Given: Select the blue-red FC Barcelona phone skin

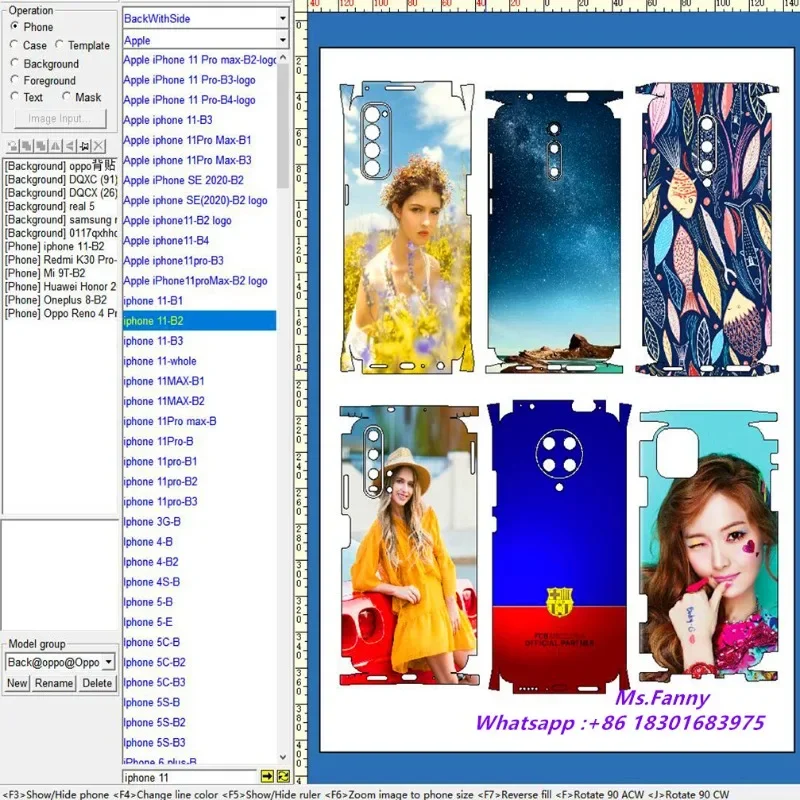Looking at the screenshot, I should coord(559,546).
